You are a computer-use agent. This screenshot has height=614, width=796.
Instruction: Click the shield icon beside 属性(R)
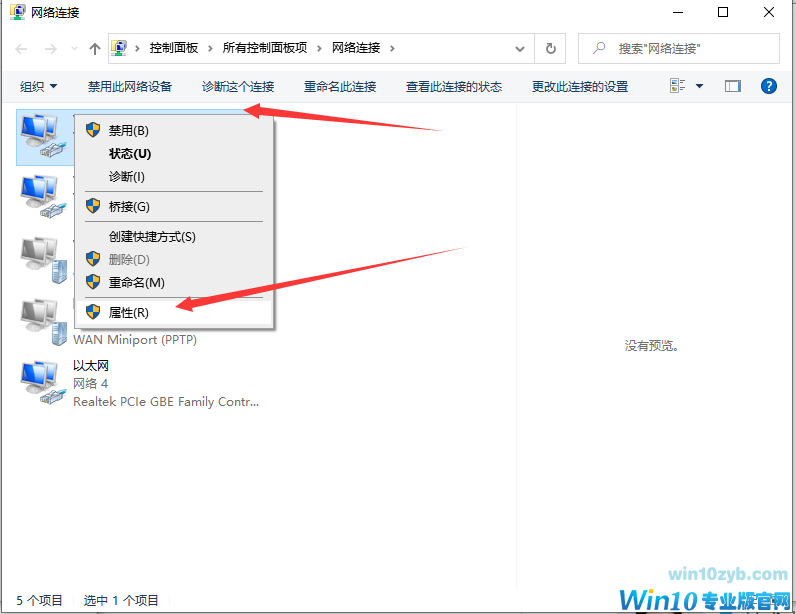tap(93, 312)
